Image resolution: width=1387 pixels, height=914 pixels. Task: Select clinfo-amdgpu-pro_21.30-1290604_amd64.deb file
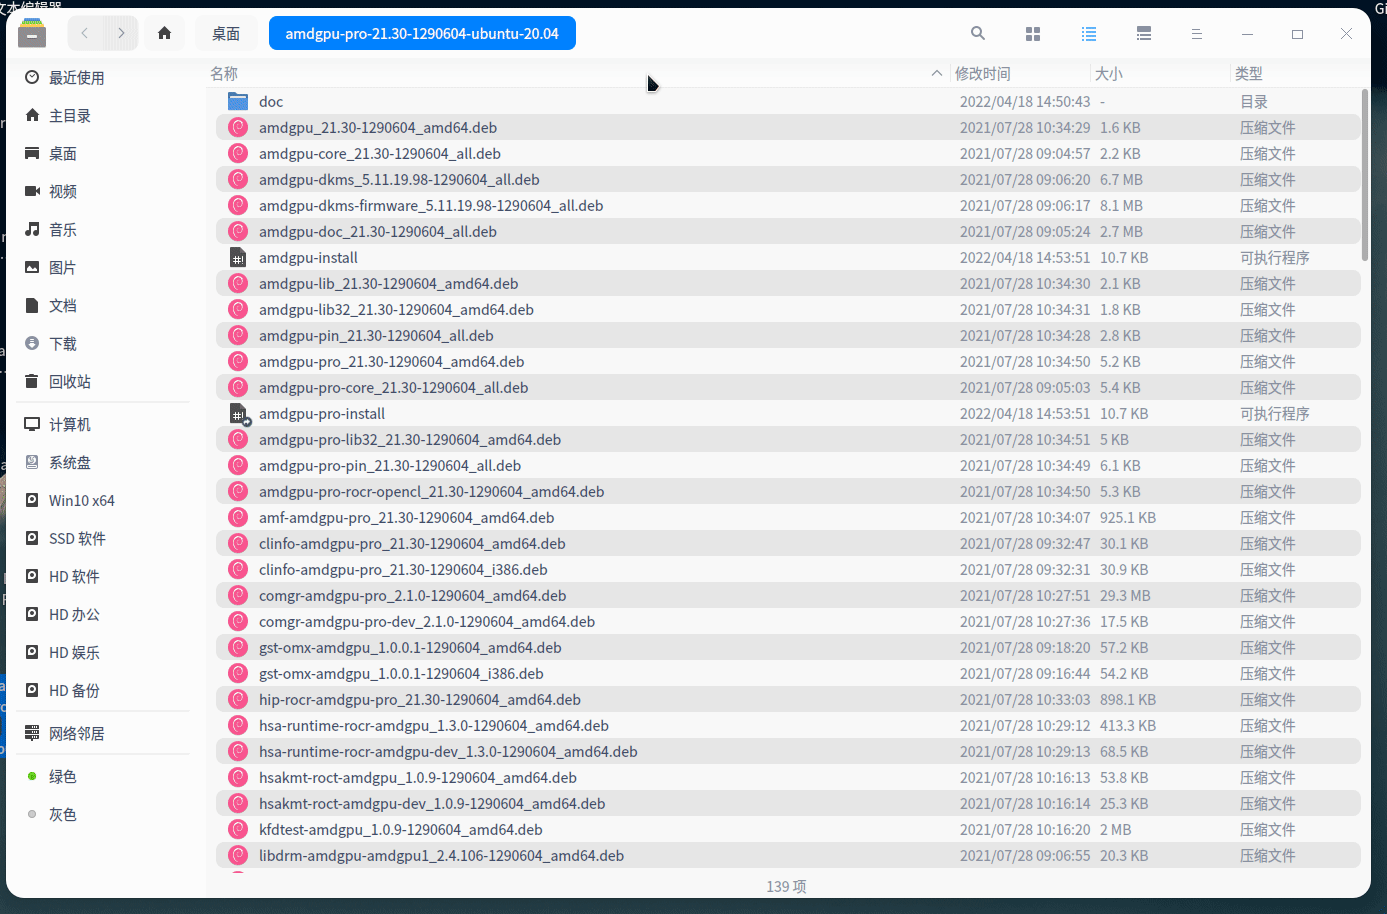click(x=788, y=544)
